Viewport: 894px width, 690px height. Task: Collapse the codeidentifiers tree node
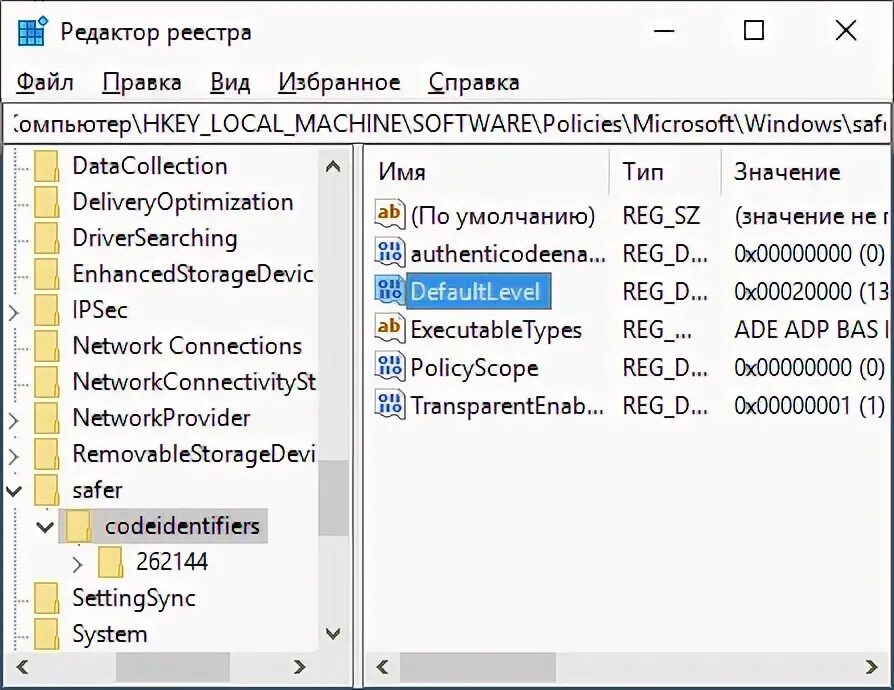pyautogui.click(x=45, y=527)
